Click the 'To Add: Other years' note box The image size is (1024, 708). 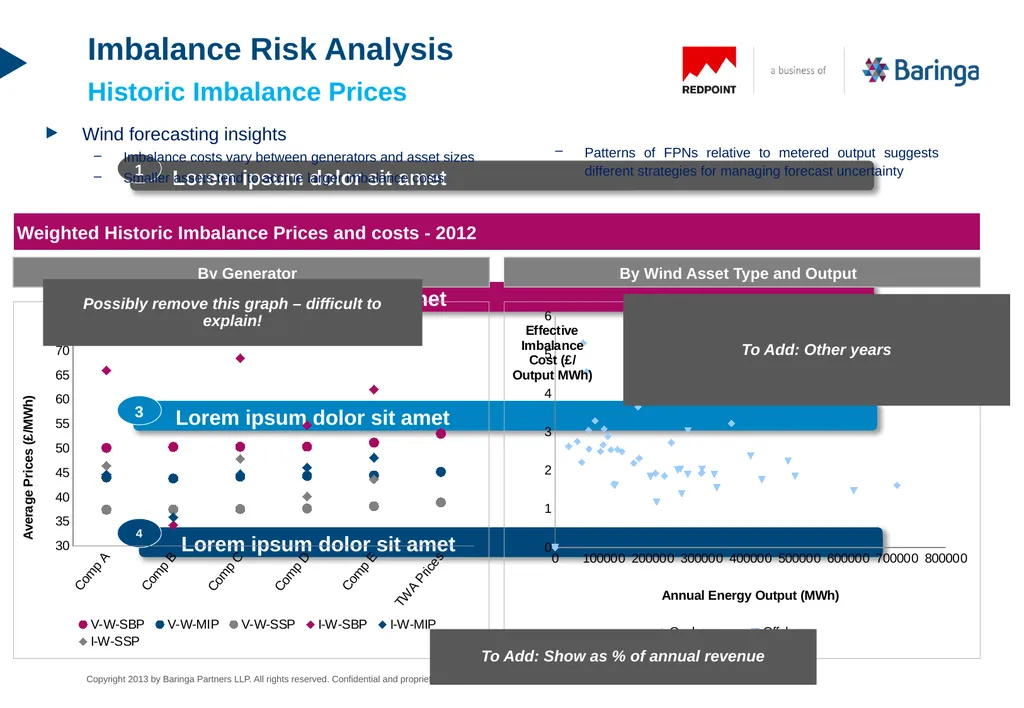coord(816,349)
